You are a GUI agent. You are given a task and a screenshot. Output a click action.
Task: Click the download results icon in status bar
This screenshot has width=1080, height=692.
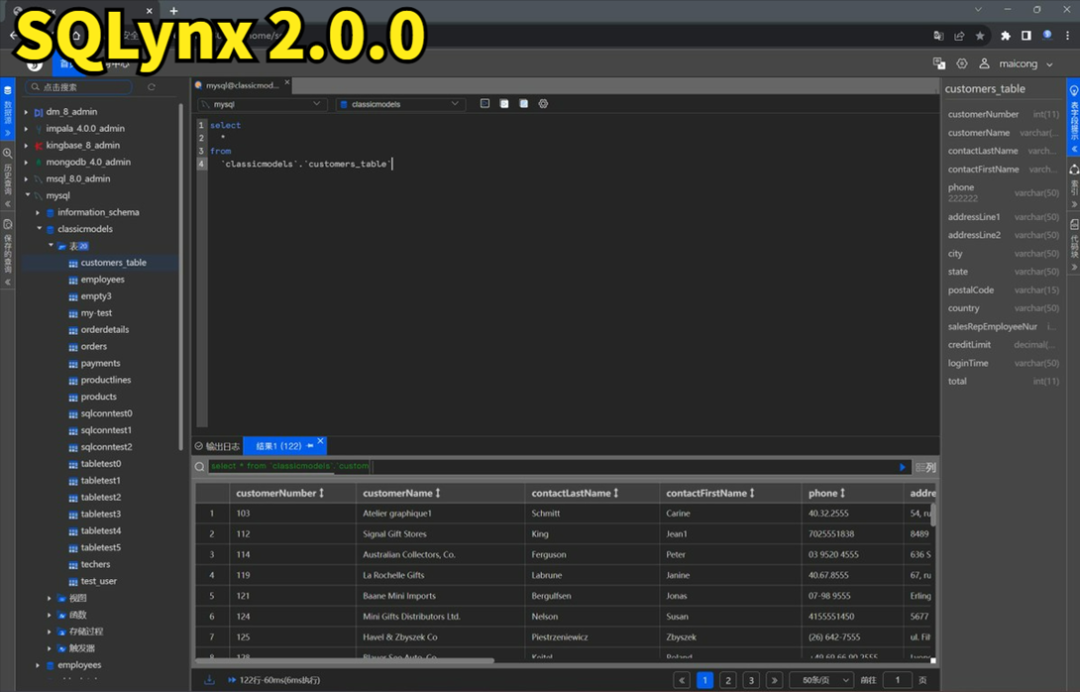coord(209,680)
